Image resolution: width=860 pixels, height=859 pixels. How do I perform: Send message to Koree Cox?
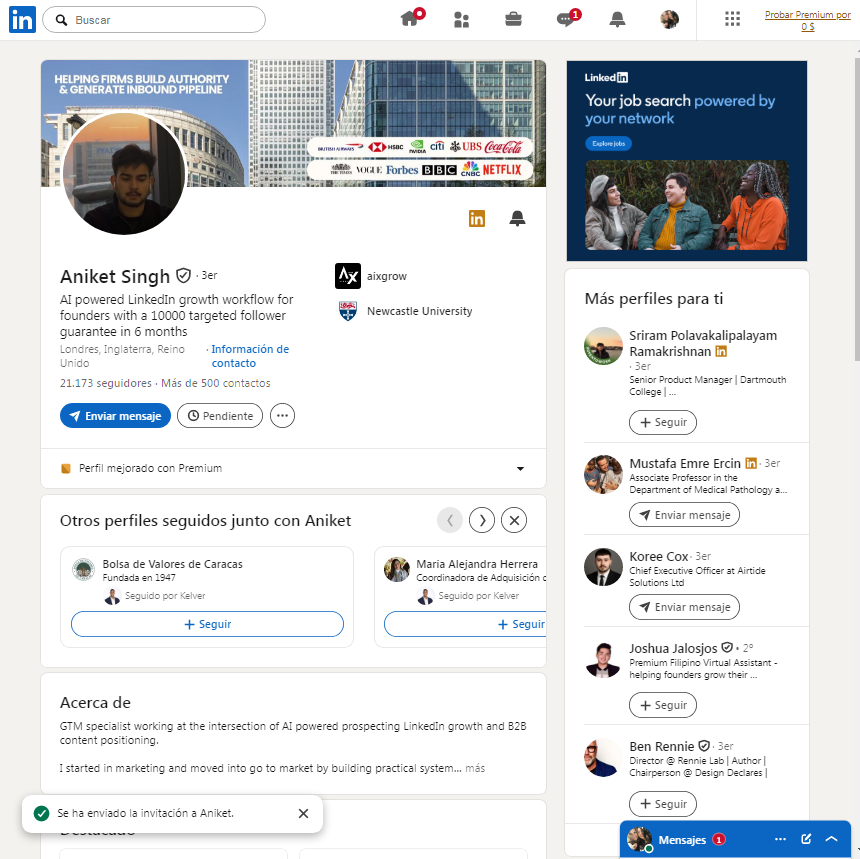[x=684, y=607]
